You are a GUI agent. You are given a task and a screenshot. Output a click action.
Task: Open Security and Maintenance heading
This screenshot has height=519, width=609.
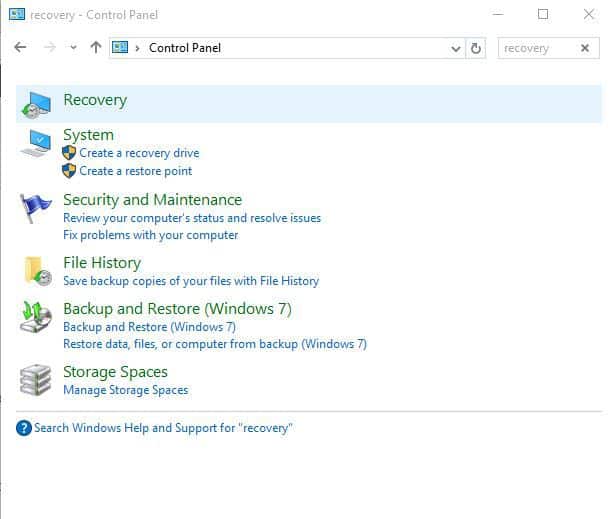click(x=153, y=200)
